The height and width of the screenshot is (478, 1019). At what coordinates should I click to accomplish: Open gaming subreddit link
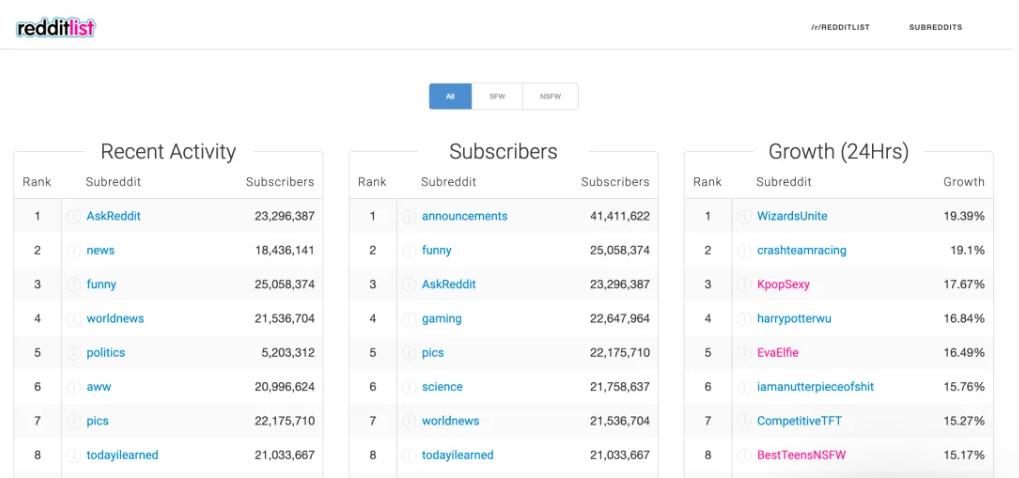(442, 319)
